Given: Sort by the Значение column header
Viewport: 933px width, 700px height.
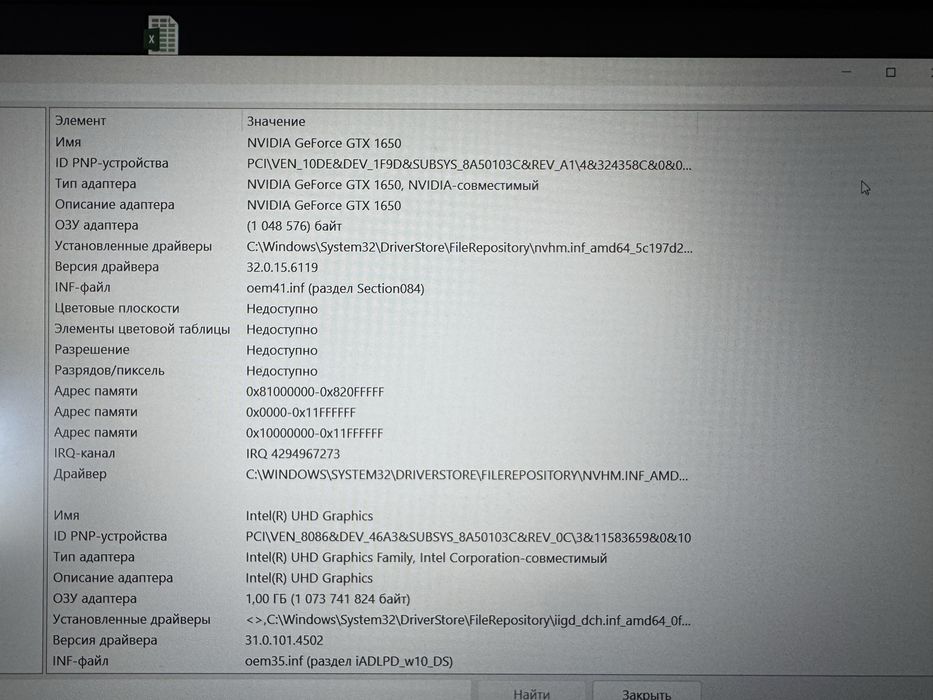Looking at the screenshot, I should coord(470,121).
